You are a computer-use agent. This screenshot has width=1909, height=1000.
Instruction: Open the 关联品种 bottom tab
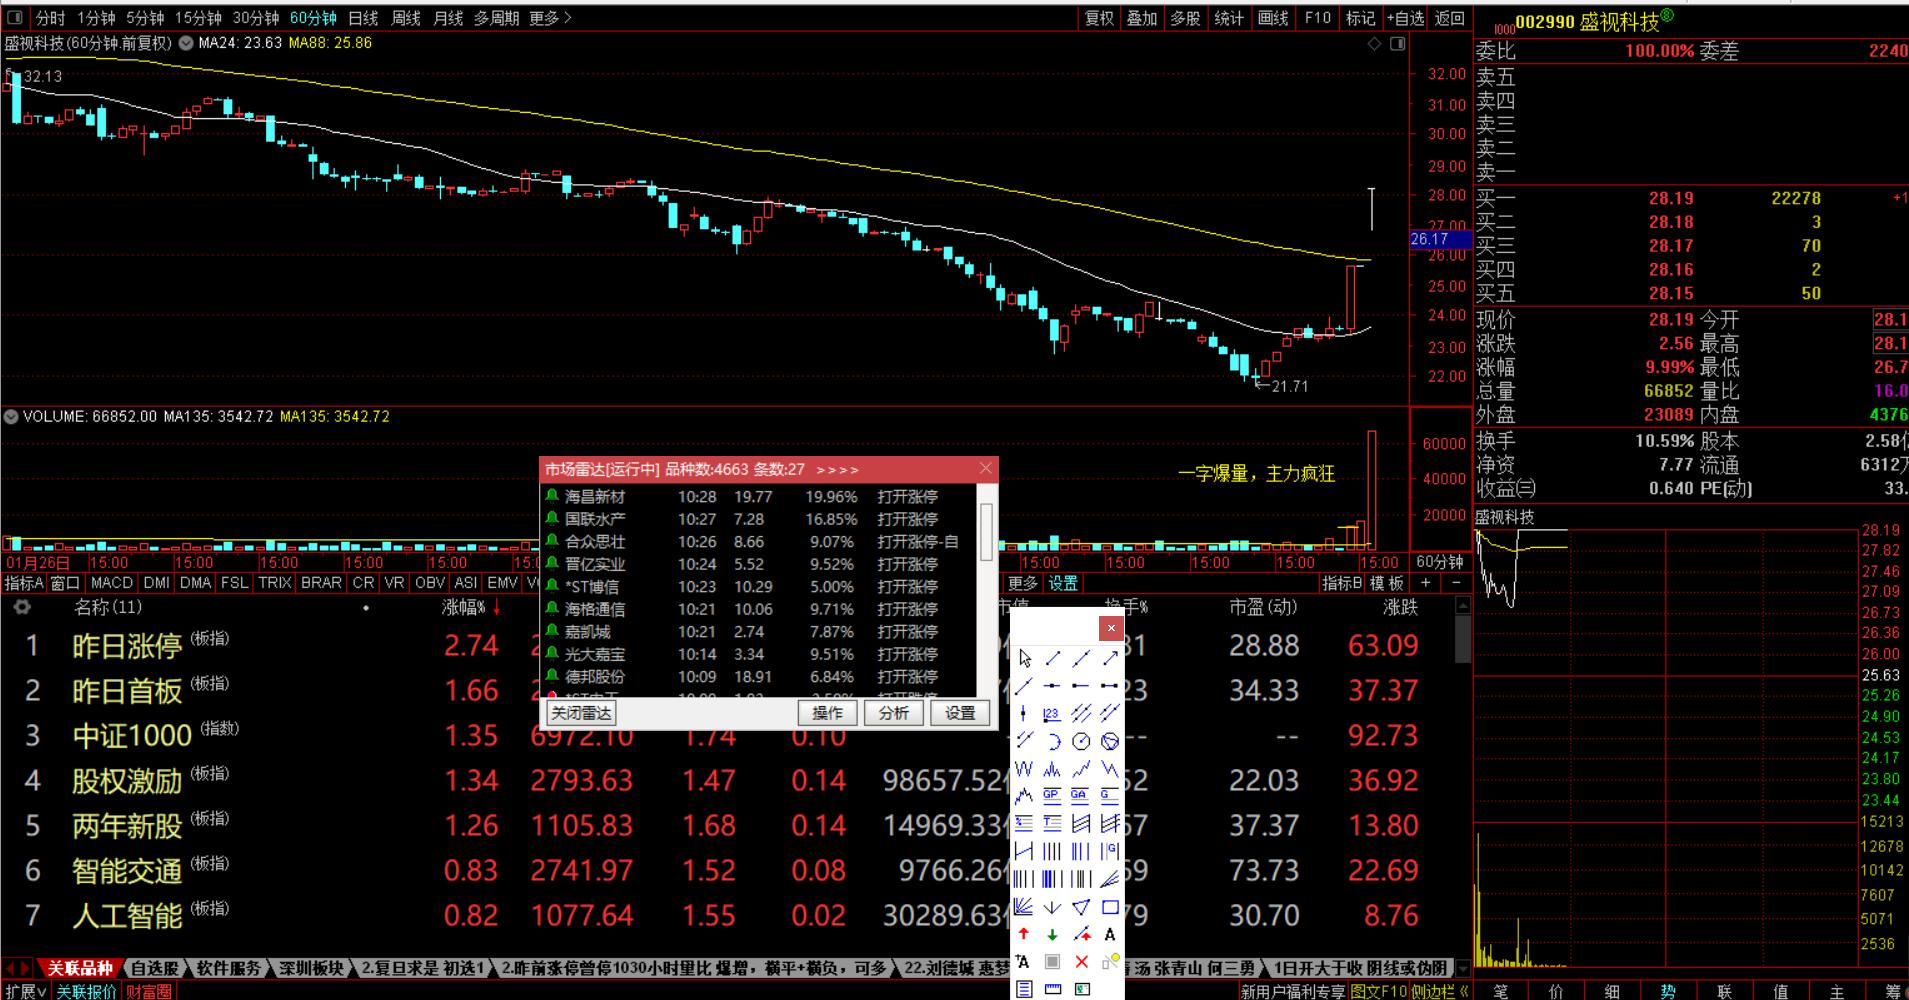tap(80, 968)
